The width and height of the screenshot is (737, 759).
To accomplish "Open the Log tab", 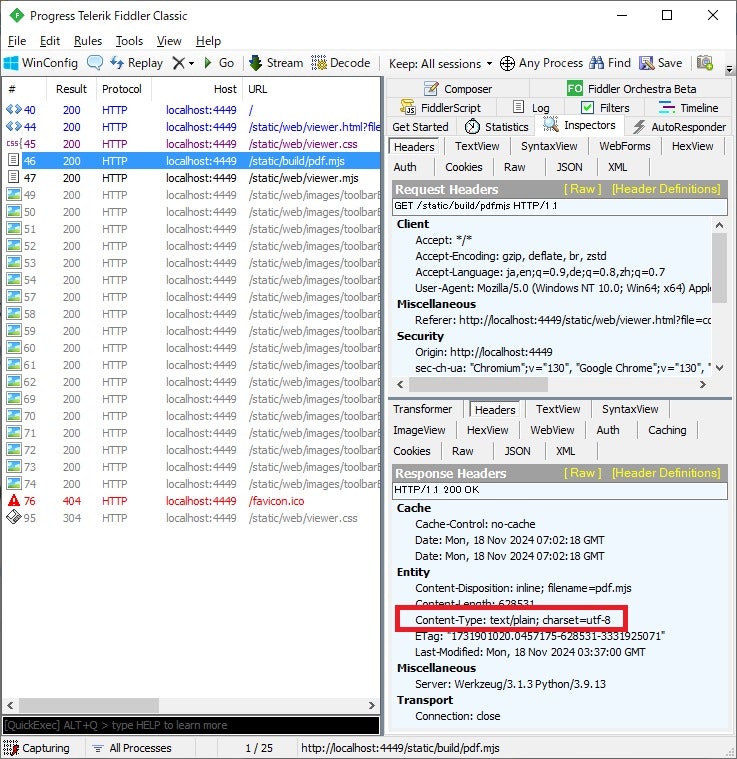I will pyautogui.click(x=531, y=108).
